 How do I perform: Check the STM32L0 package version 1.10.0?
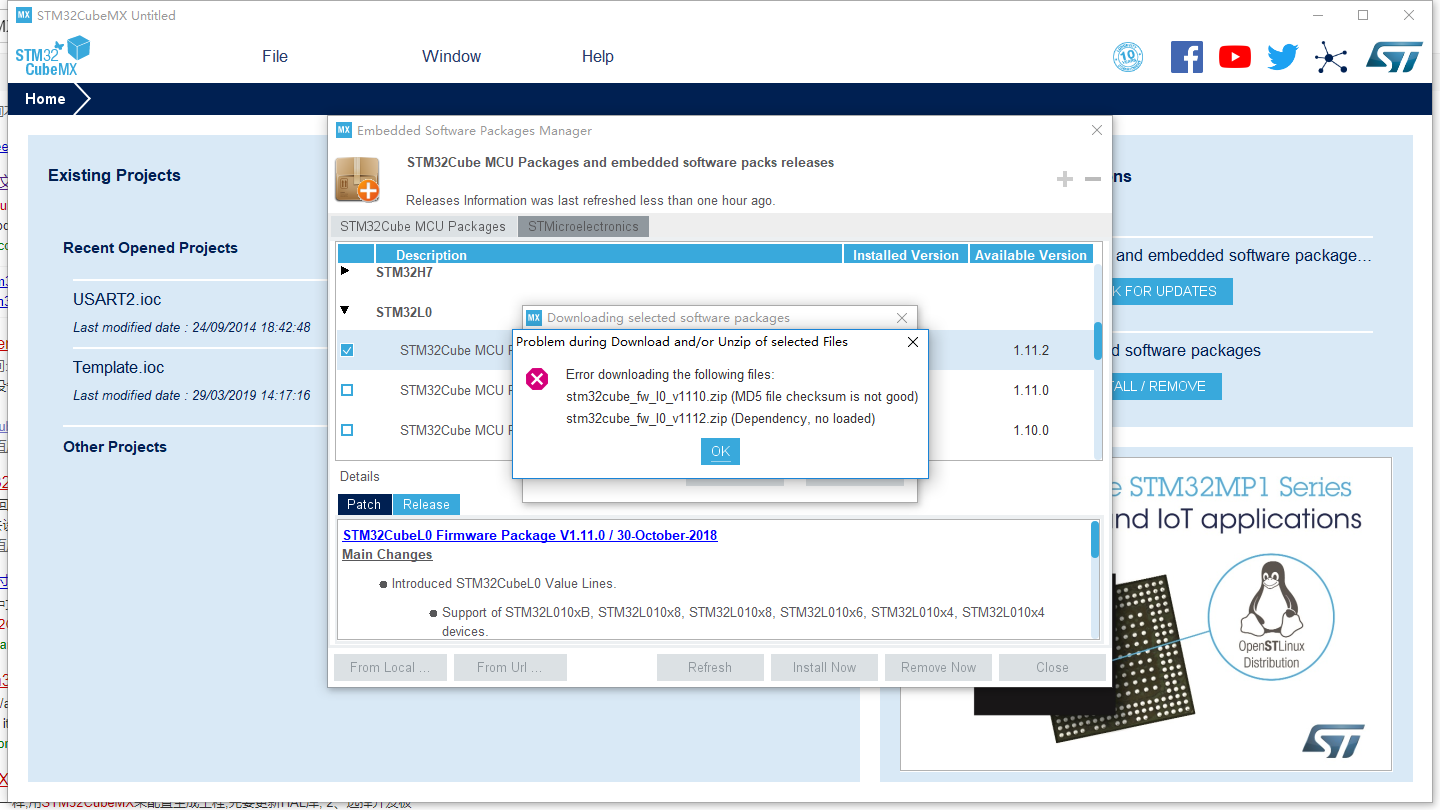coord(347,430)
